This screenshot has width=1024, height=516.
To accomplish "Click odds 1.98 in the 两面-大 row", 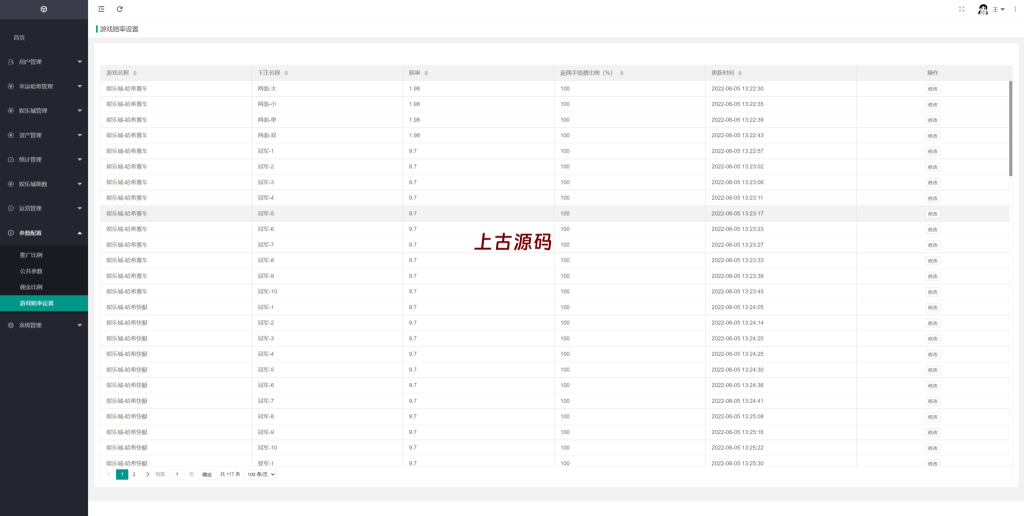I will coord(414,89).
